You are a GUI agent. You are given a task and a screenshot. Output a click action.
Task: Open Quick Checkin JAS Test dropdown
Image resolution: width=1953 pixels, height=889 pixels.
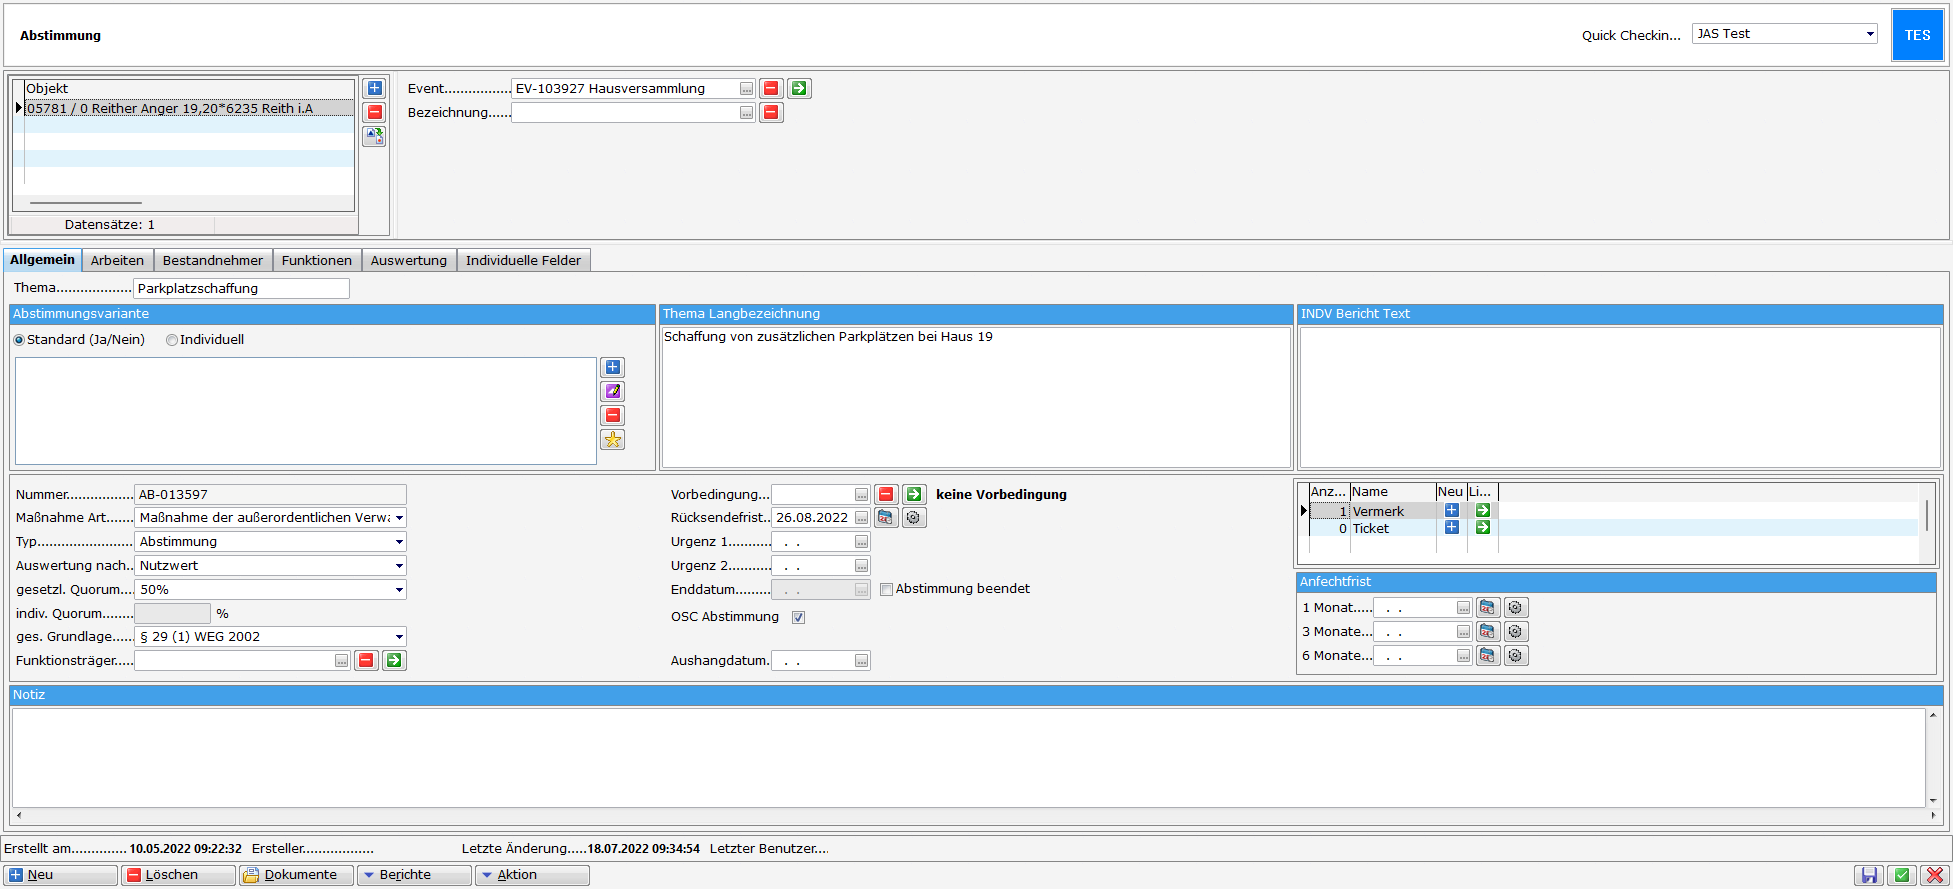[x=1869, y=34]
